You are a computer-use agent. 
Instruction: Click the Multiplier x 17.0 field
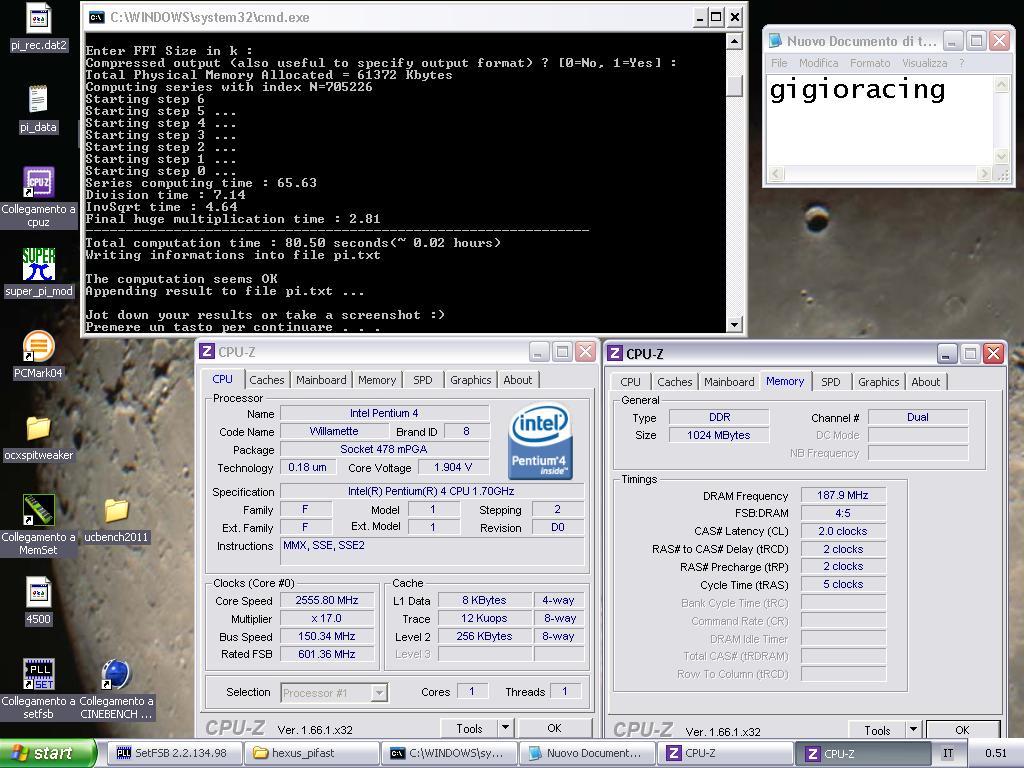pos(327,618)
